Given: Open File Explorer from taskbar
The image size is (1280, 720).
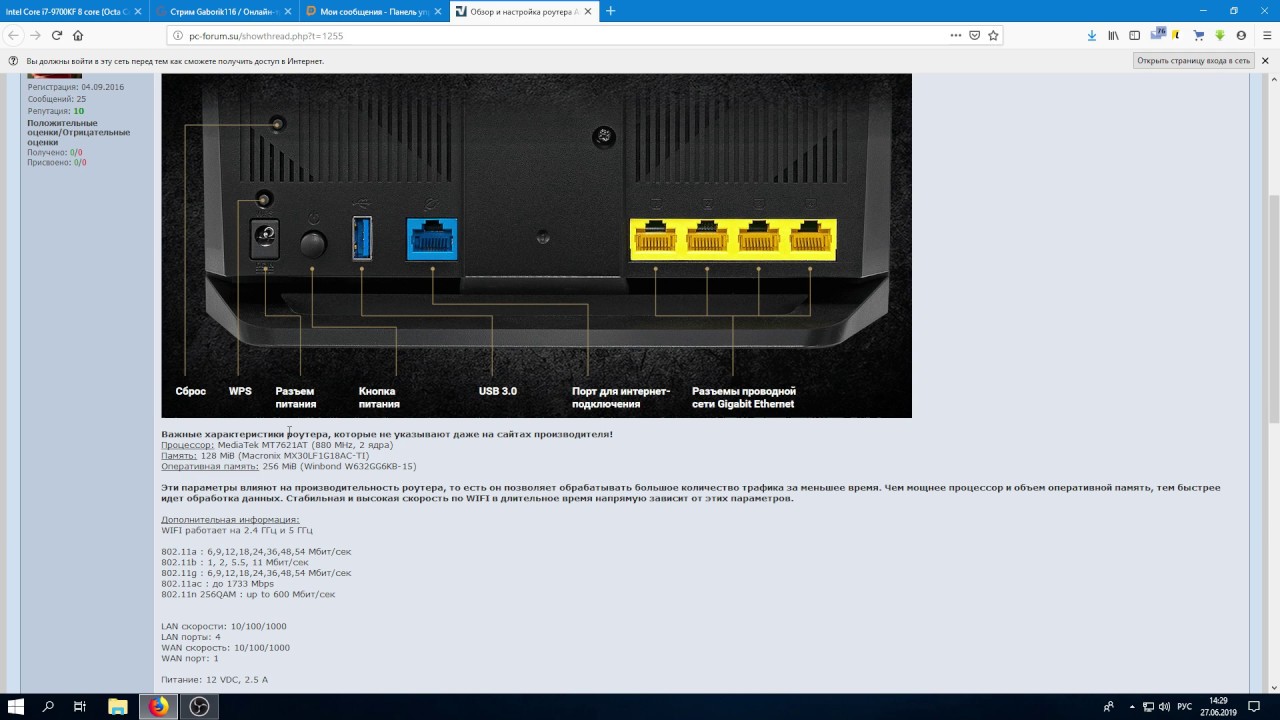Looking at the screenshot, I should (118, 706).
